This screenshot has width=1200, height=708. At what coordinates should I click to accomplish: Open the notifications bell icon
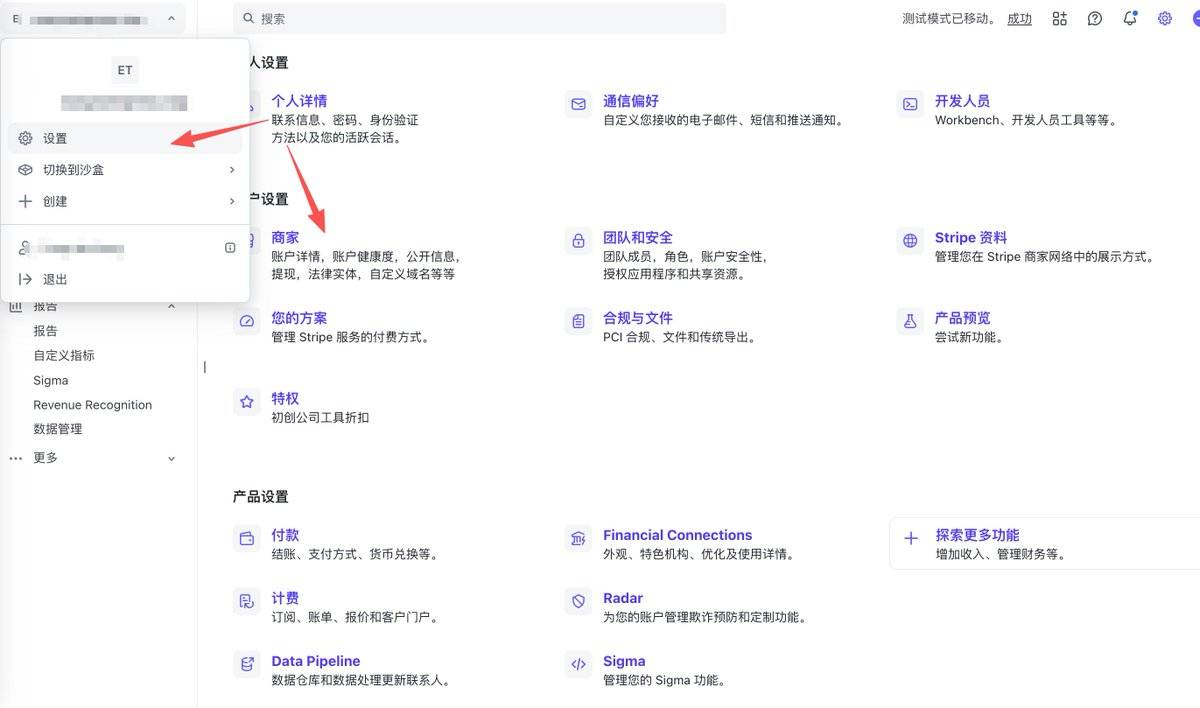coord(1130,19)
